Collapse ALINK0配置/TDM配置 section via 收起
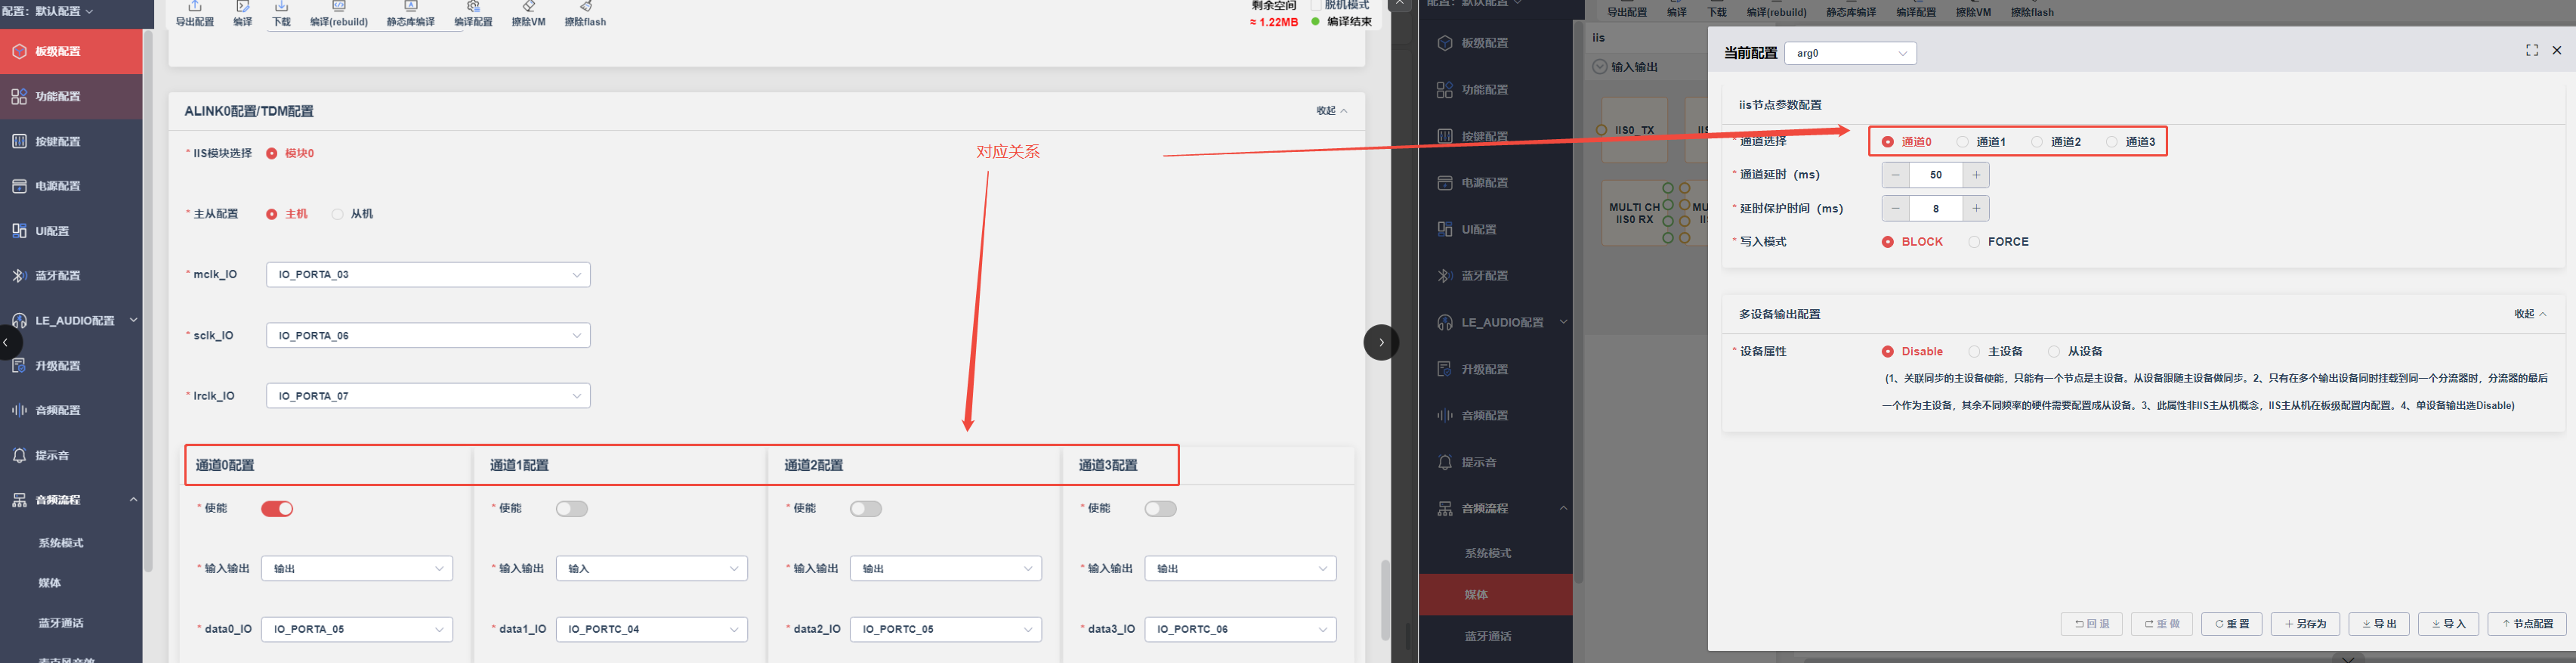 point(1332,111)
